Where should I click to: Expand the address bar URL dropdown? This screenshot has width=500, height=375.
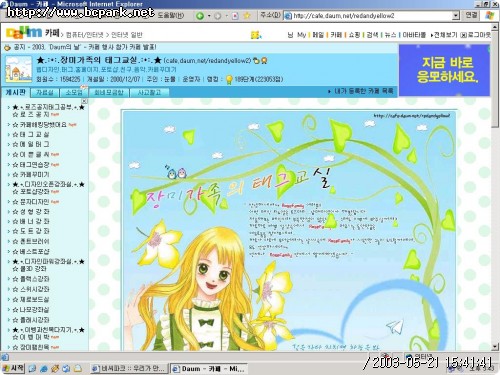[x=456, y=16]
